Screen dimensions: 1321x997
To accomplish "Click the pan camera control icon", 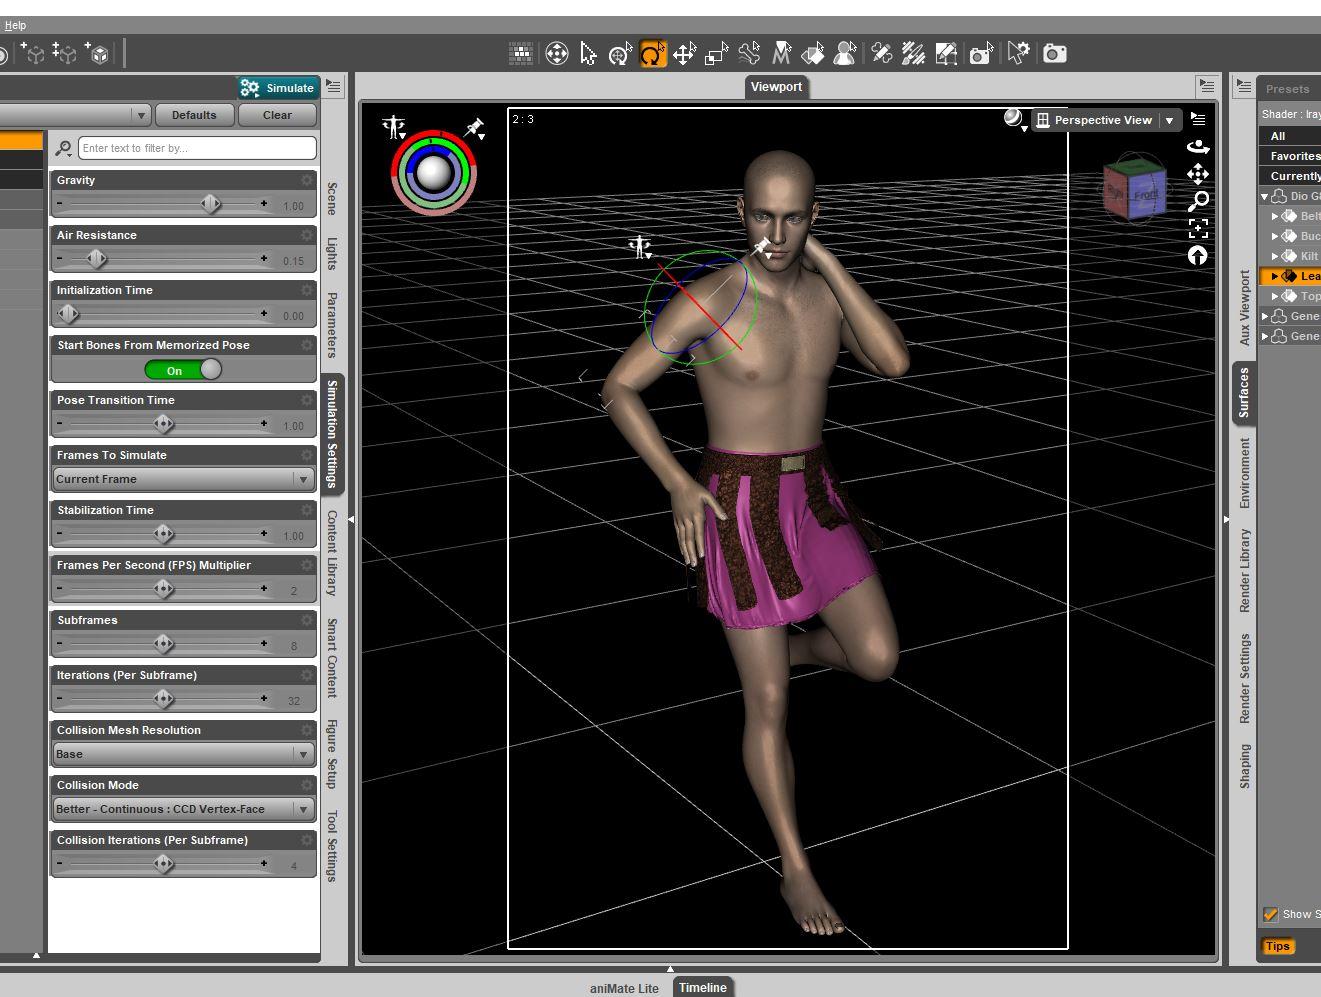I will point(1197,174).
